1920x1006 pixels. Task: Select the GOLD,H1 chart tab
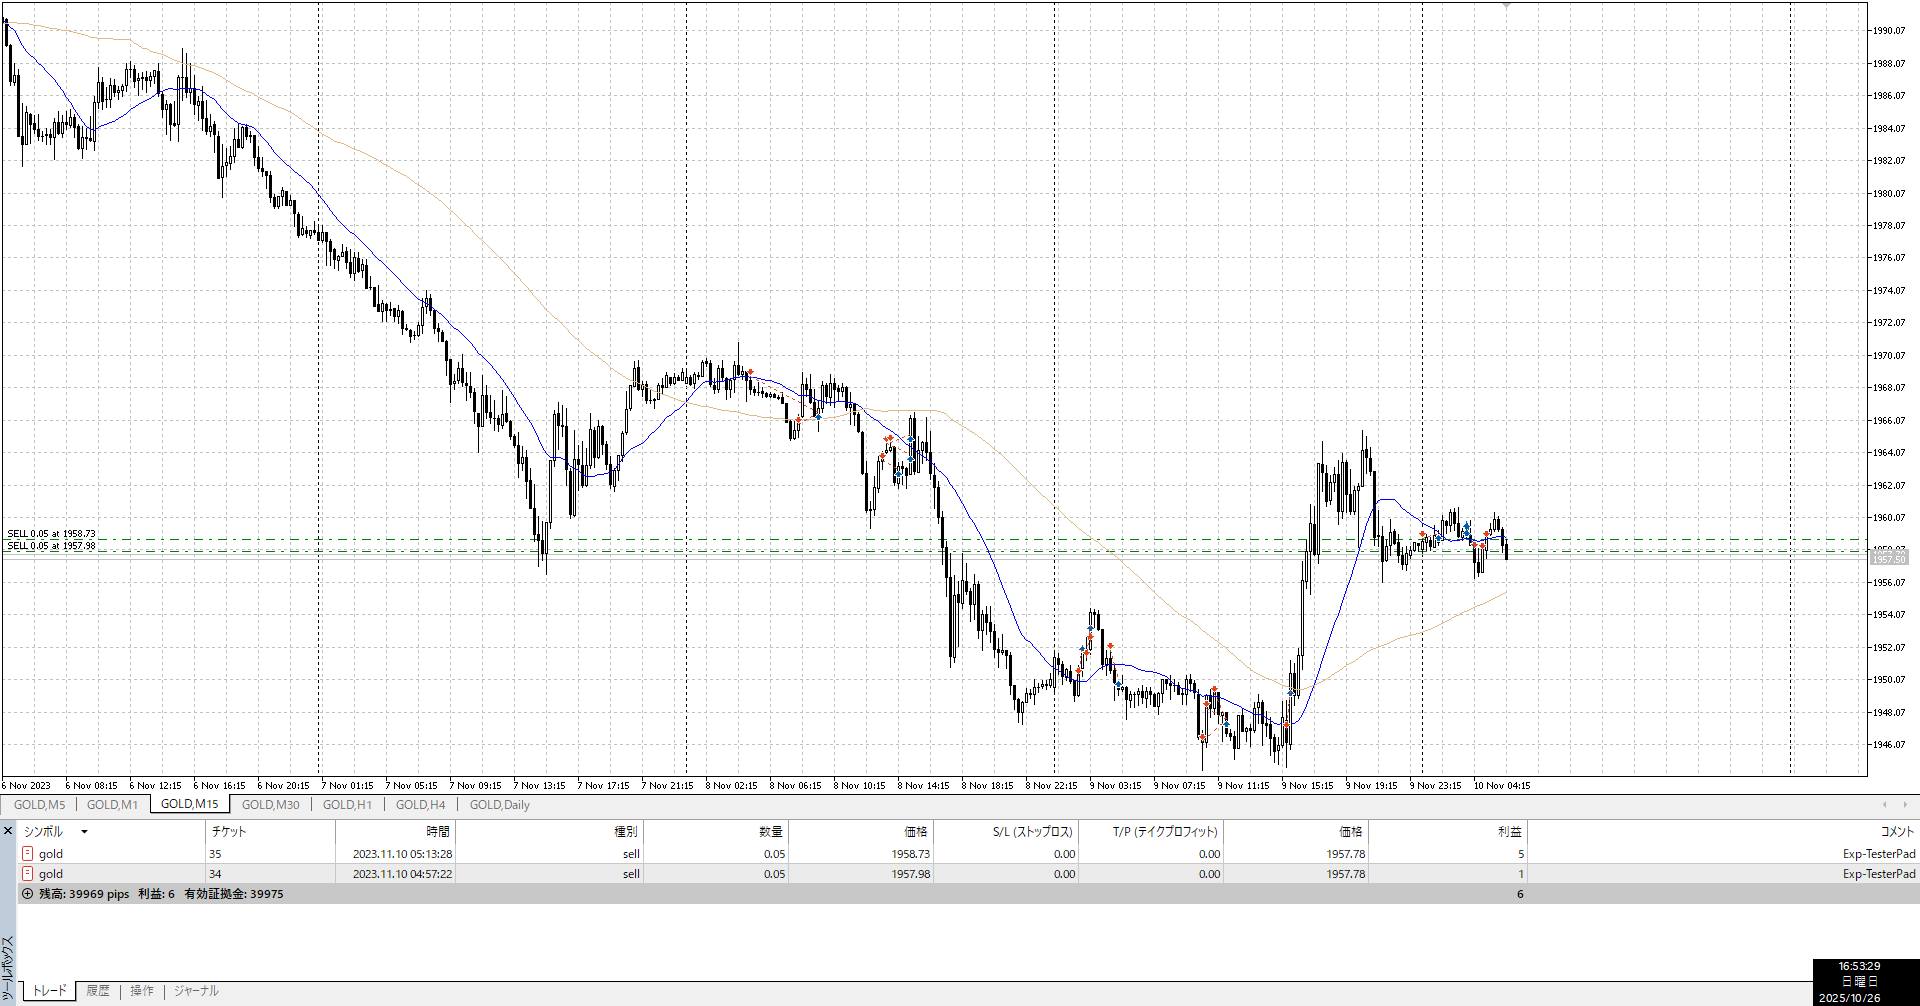coord(347,805)
